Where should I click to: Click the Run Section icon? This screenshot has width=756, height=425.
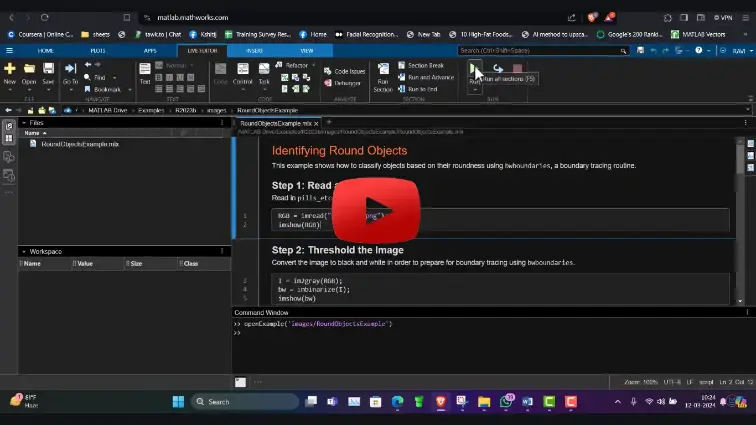tap(383, 72)
